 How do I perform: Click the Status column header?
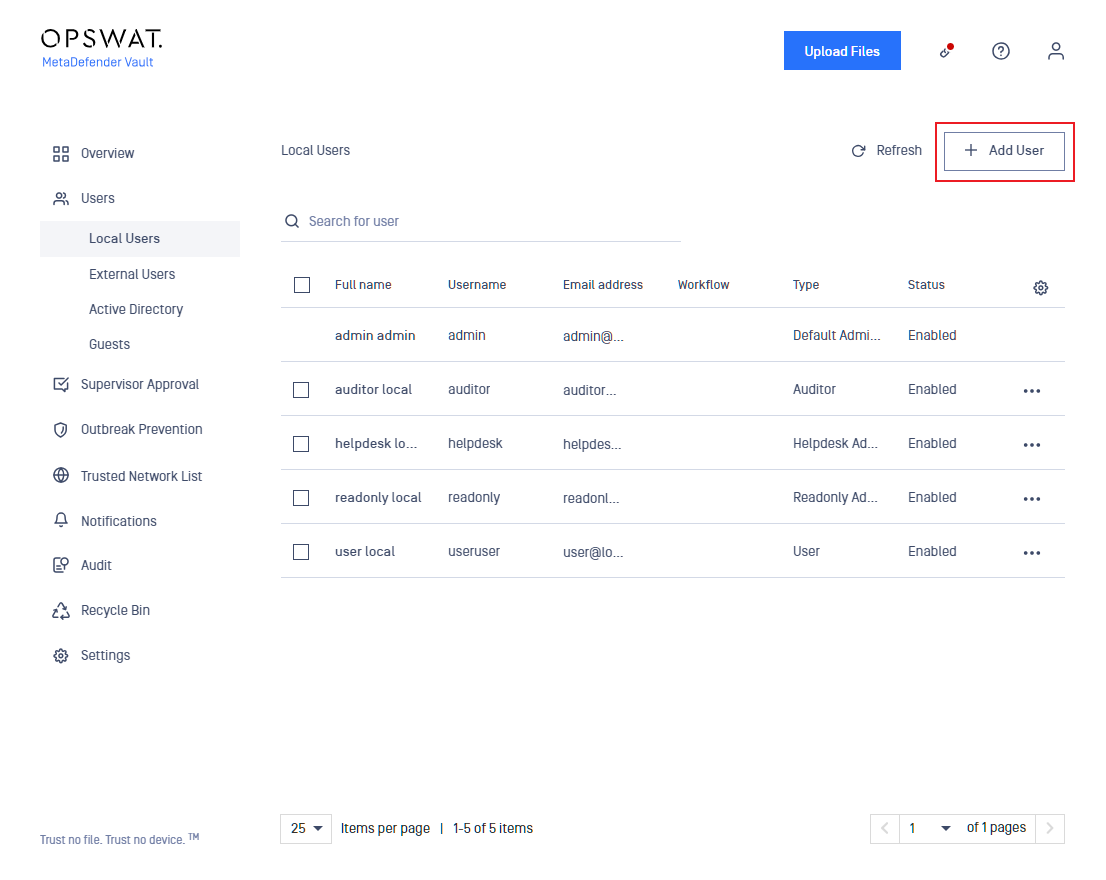point(925,285)
